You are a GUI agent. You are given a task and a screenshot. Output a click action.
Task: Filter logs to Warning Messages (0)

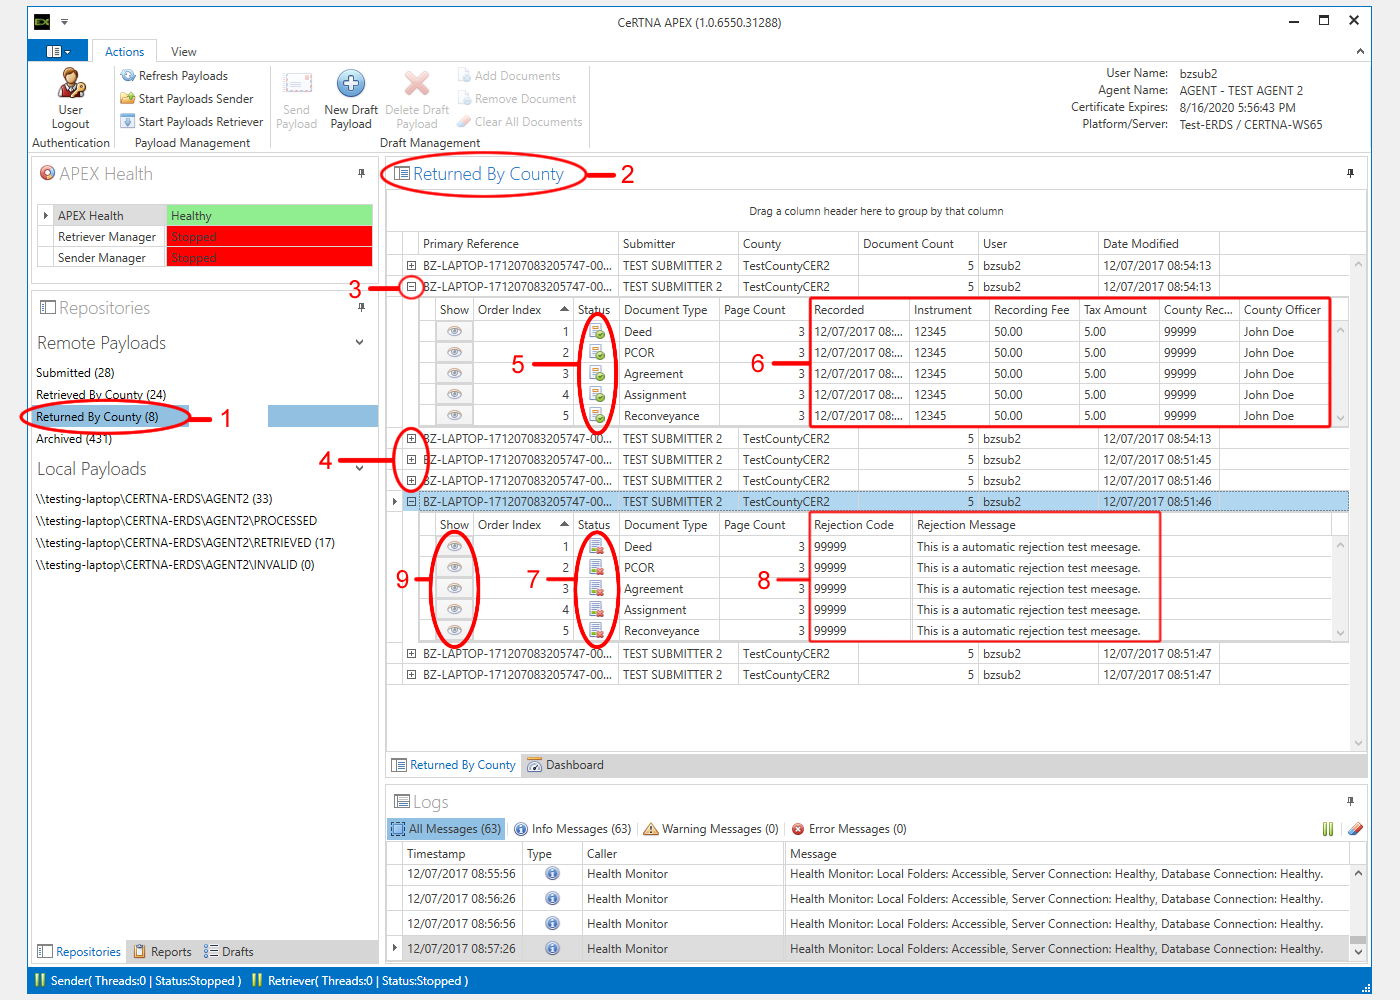coord(711,829)
